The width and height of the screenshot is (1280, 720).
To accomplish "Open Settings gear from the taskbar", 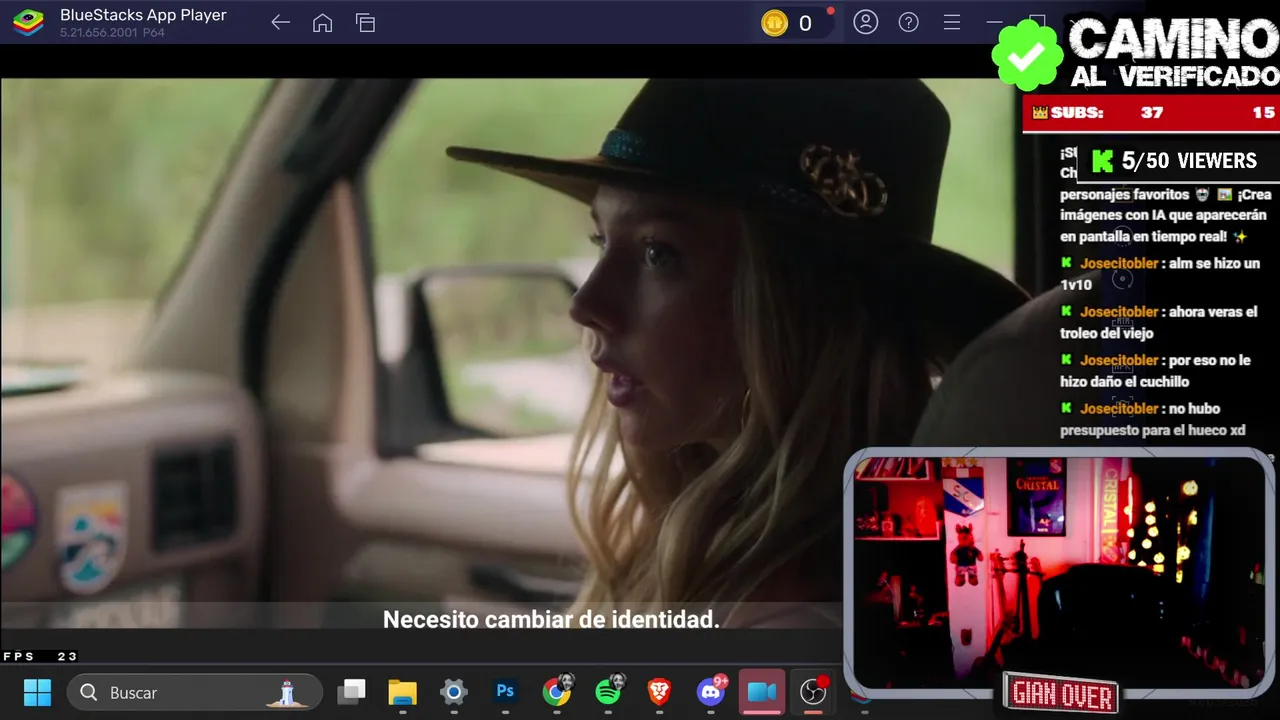I will tap(454, 692).
